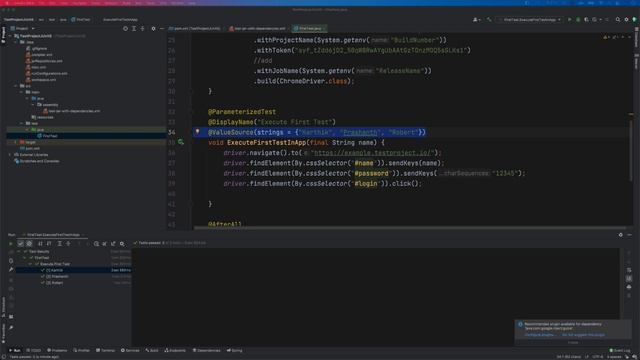
Task: Collapse the main folder in tree
Action: (22, 92)
